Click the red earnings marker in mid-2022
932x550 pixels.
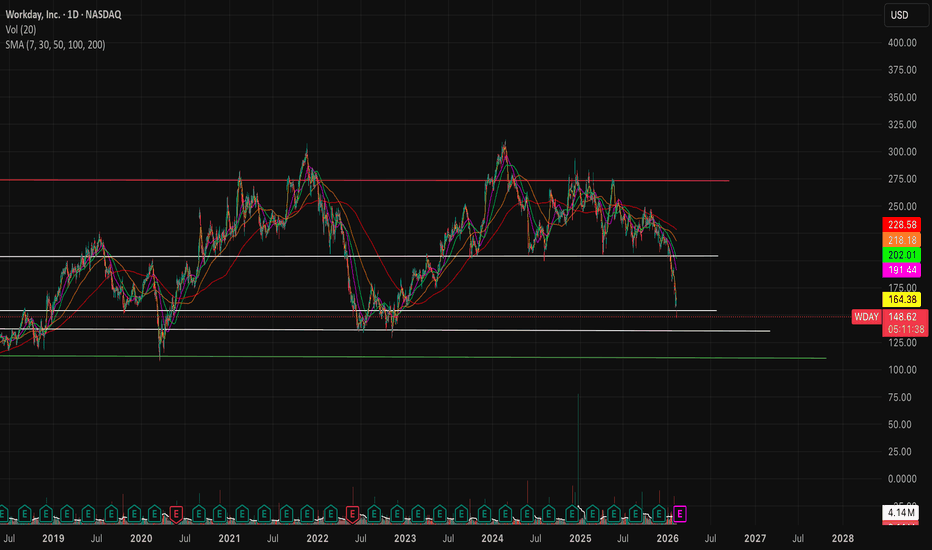pyautogui.click(x=352, y=514)
